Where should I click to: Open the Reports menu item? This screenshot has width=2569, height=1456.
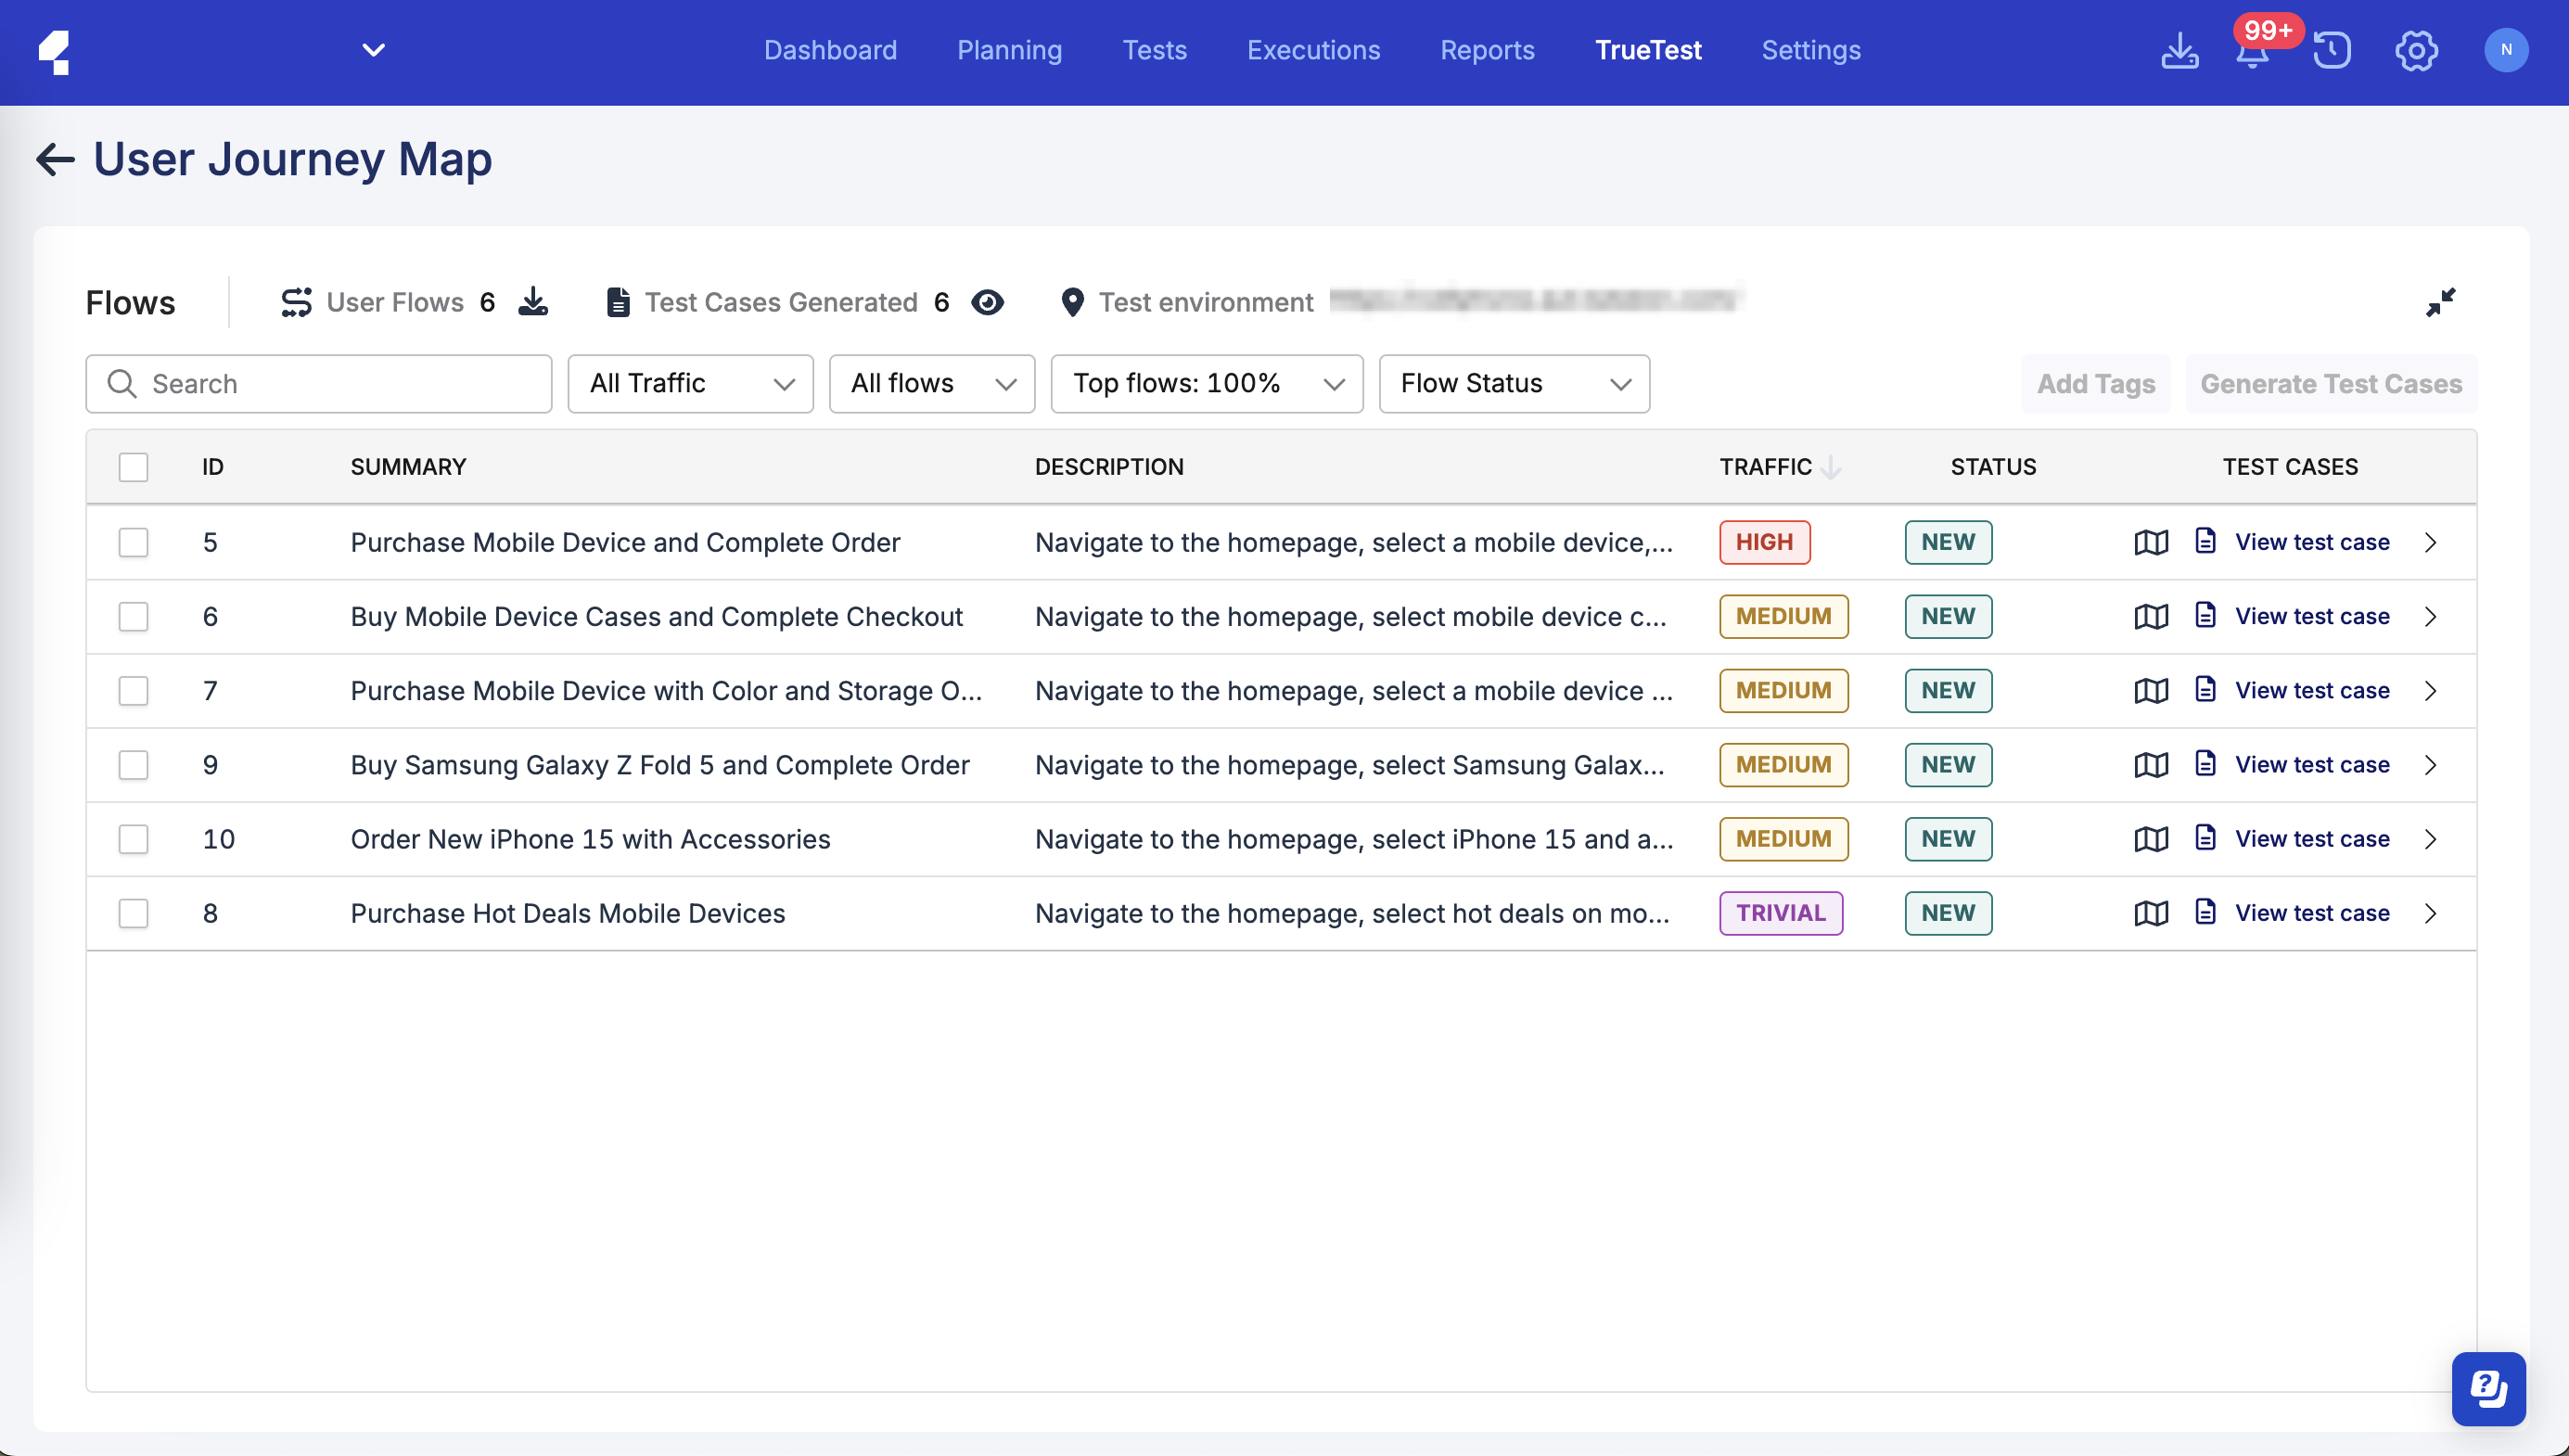pos(1486,50)
